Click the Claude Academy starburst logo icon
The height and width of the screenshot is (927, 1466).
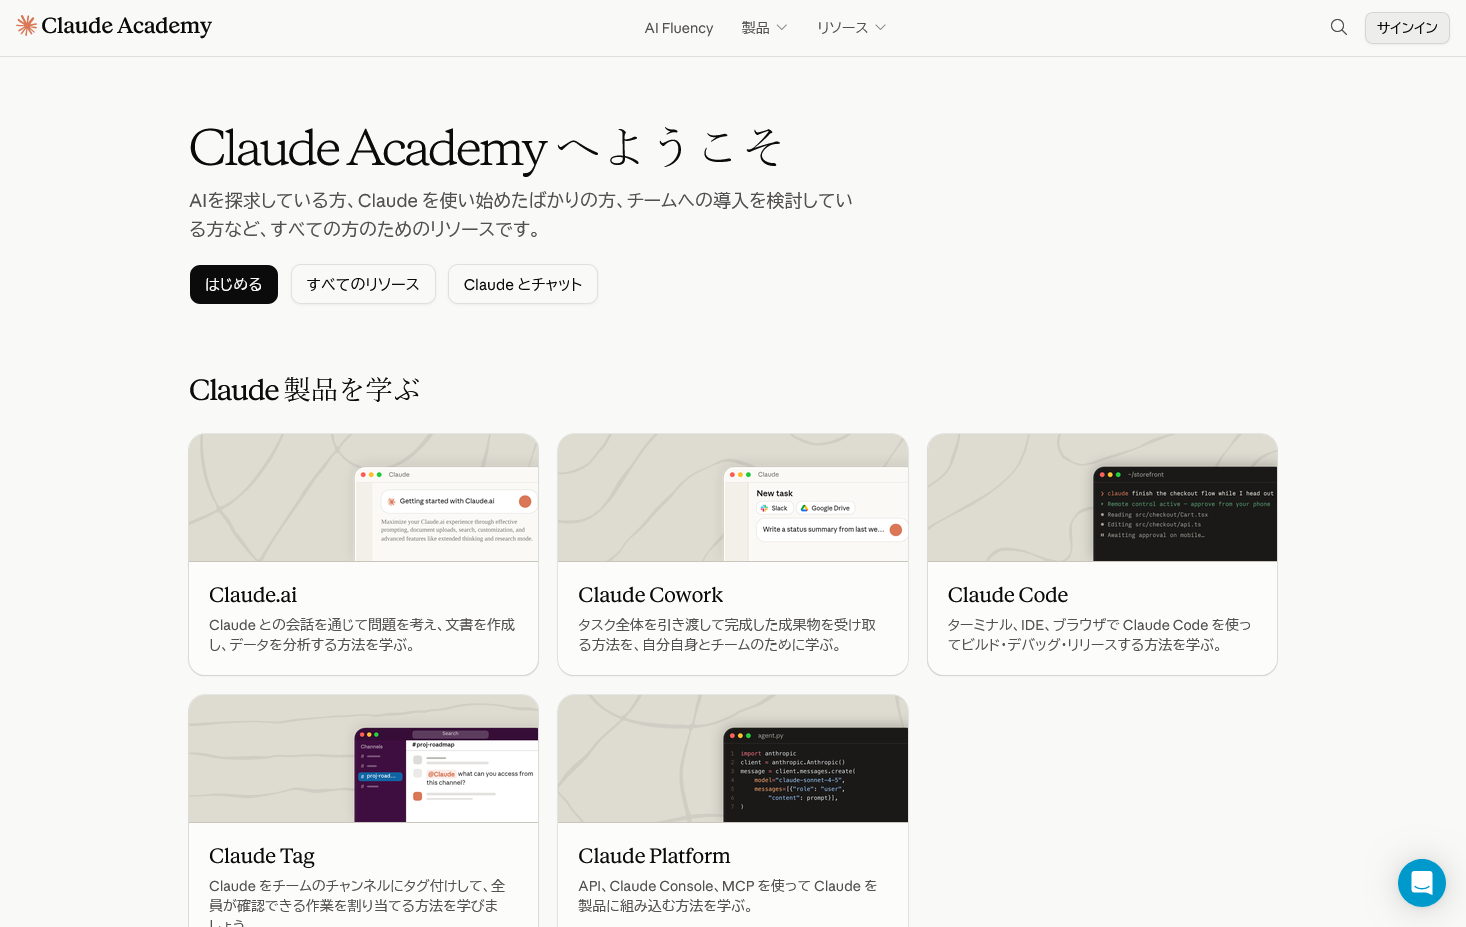26,26
